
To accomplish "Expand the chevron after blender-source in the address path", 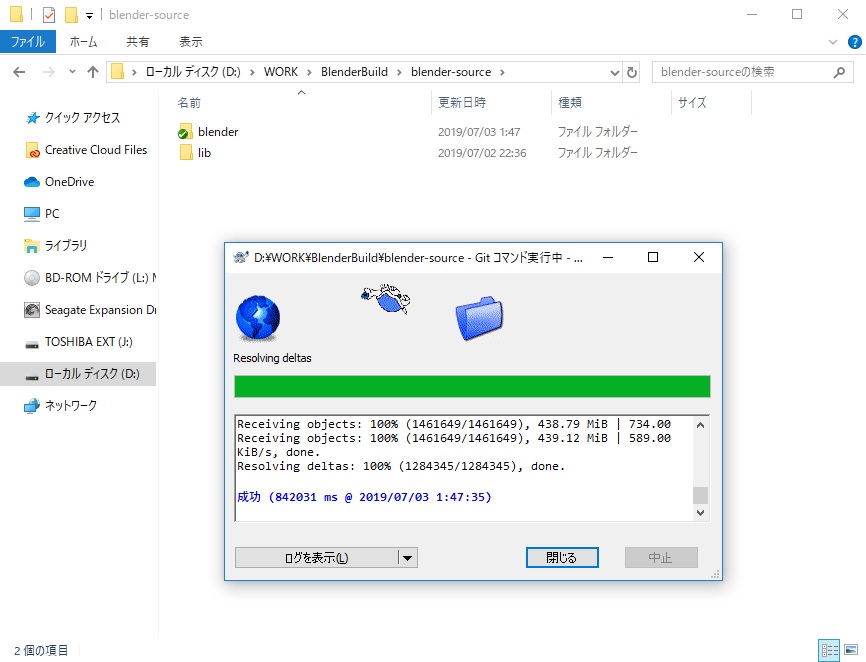I will pos(502,72).
